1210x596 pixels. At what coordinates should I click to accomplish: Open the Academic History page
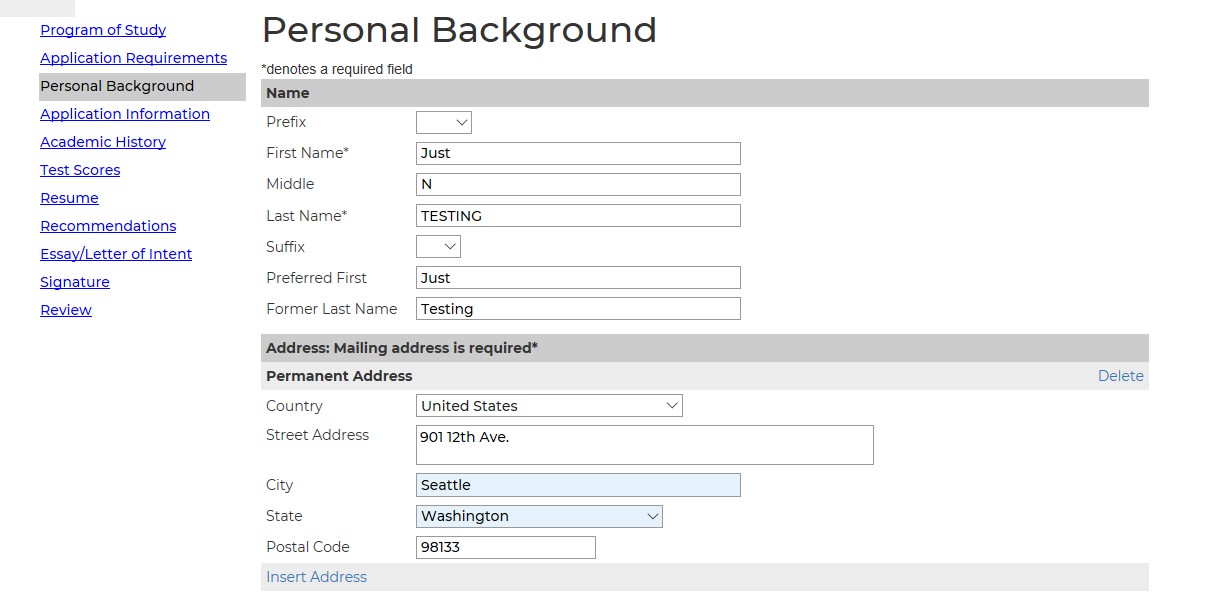[103, 142]
